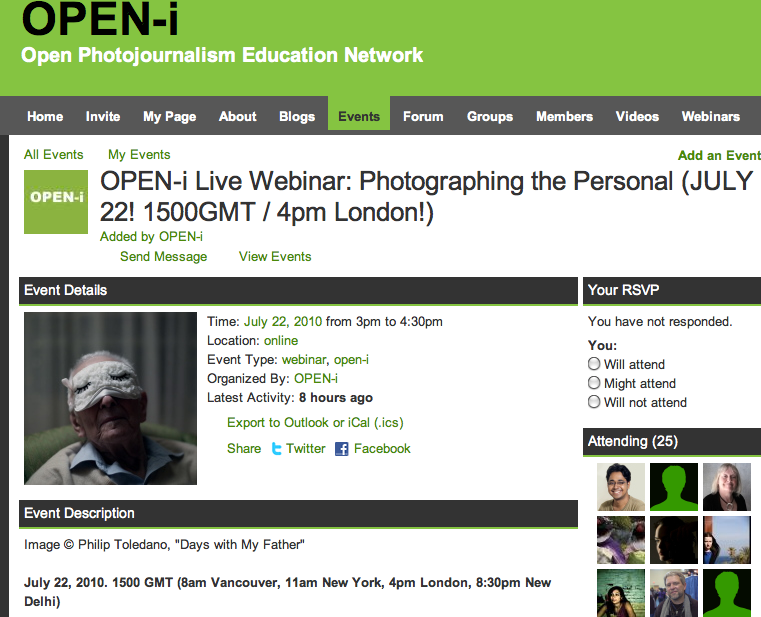This screenshot has width=761, height=617.
Task: Select the Will attend radio button
Action: click(594, 364)
